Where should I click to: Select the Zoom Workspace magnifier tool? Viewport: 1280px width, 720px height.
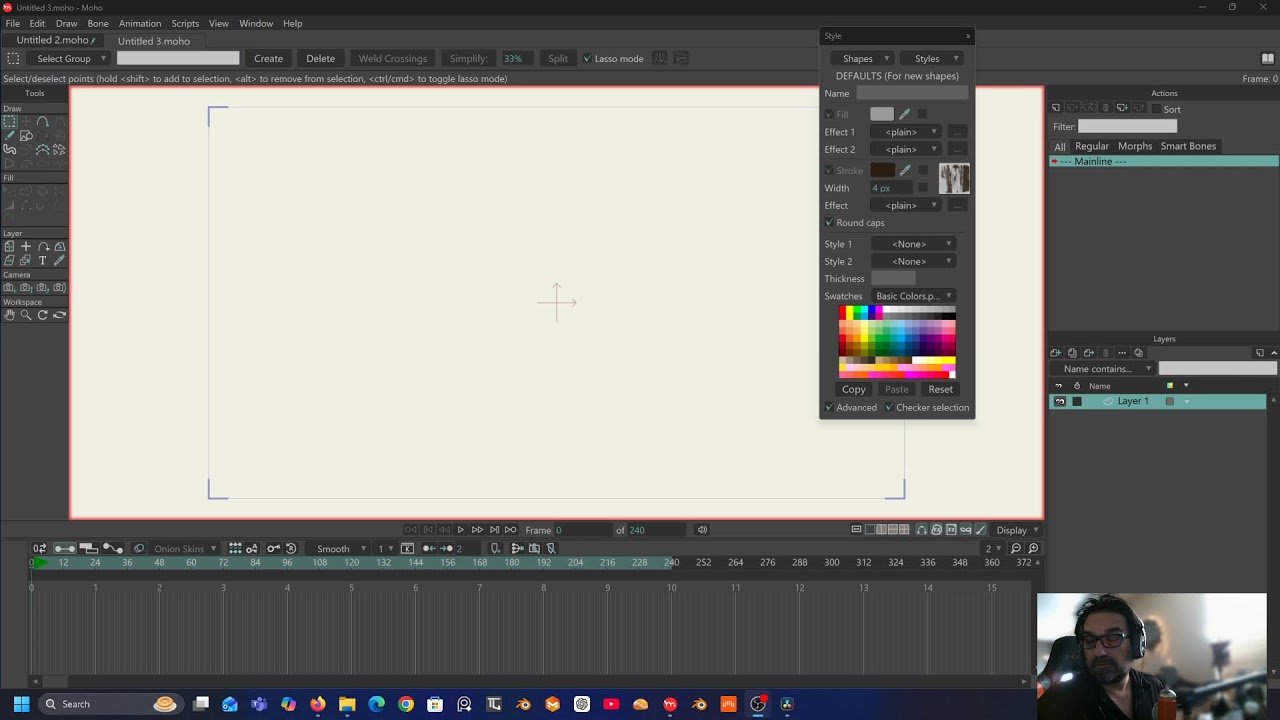[26, 315]
